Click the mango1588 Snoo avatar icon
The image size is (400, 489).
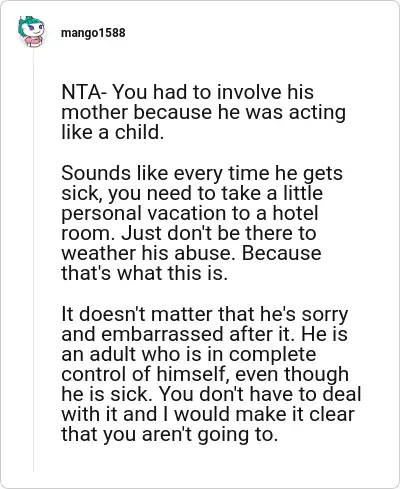(31, 32)
